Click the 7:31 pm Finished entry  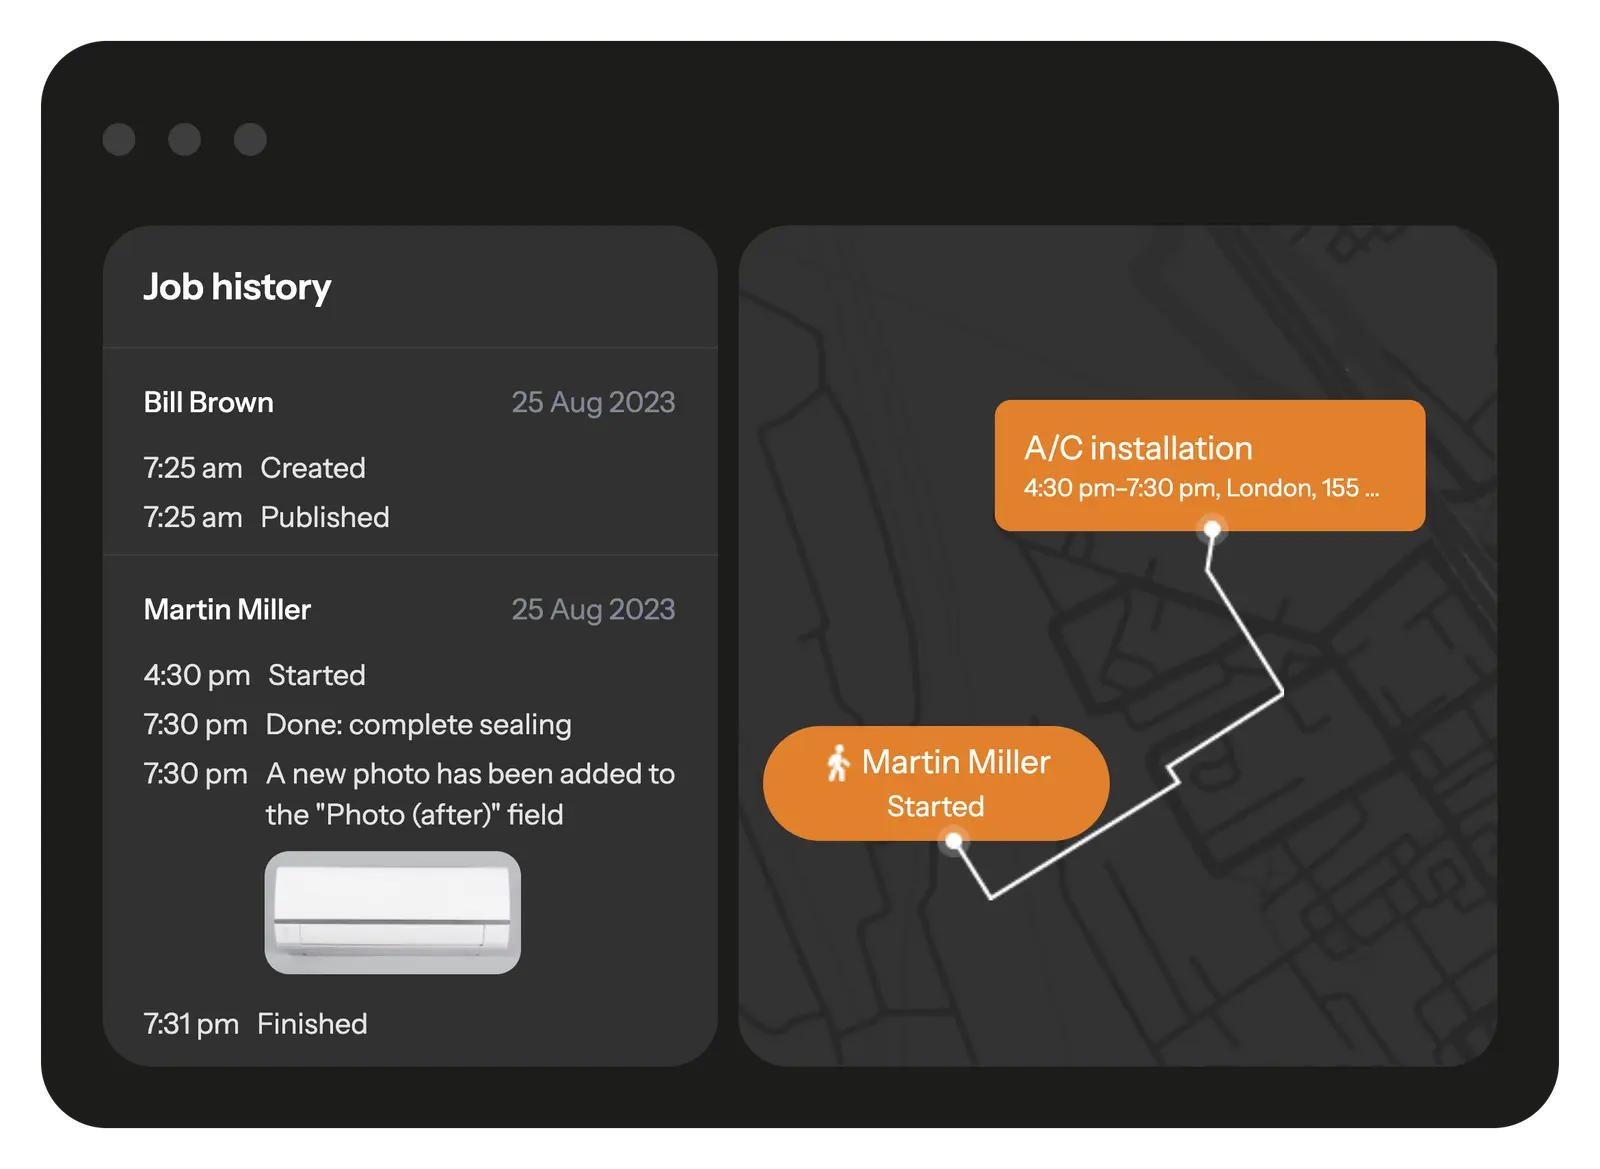click(x=255, y=1024)
